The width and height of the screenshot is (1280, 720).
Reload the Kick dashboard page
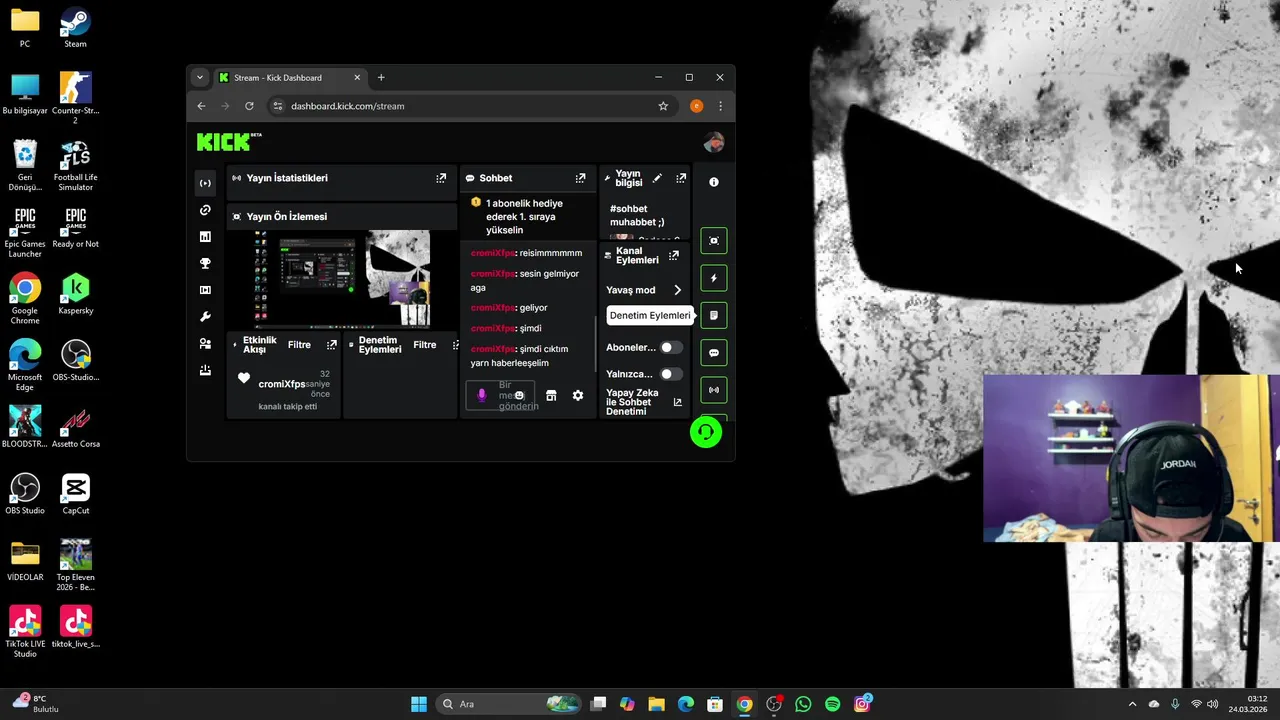249,106
